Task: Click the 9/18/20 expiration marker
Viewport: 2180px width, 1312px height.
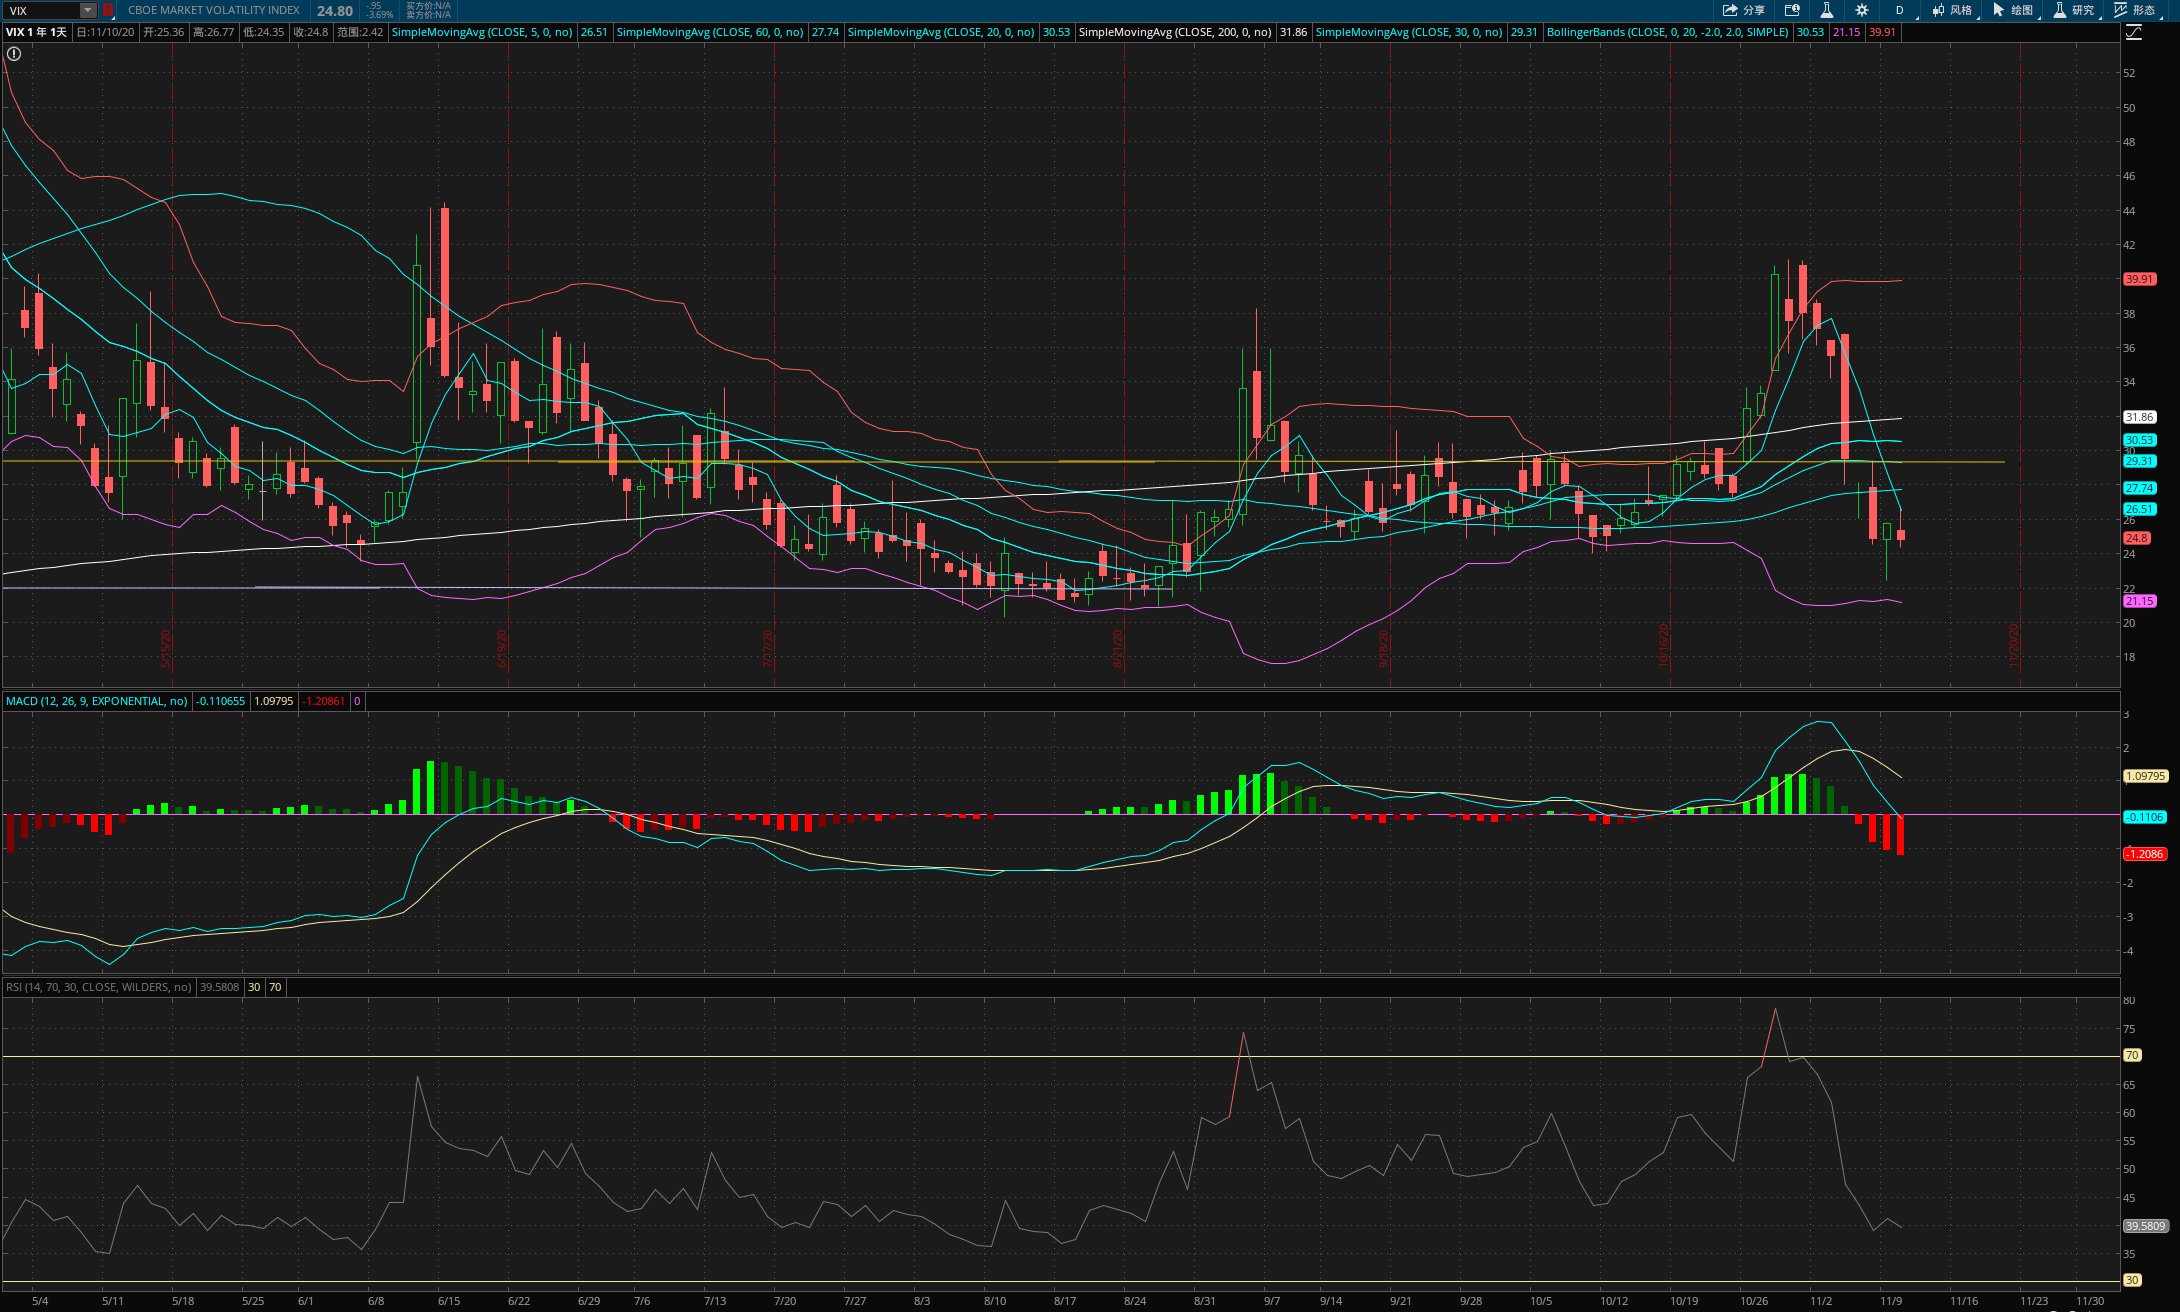Action: [1384, 647]
